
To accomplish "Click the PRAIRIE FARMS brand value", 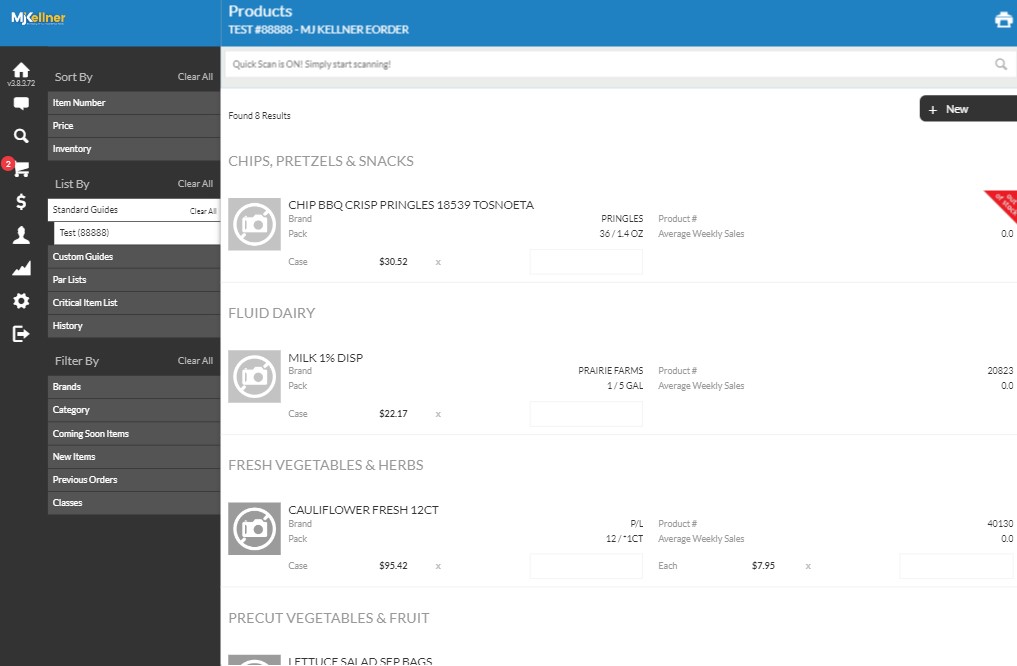I will pyautogui.click(x=610, y=370).
